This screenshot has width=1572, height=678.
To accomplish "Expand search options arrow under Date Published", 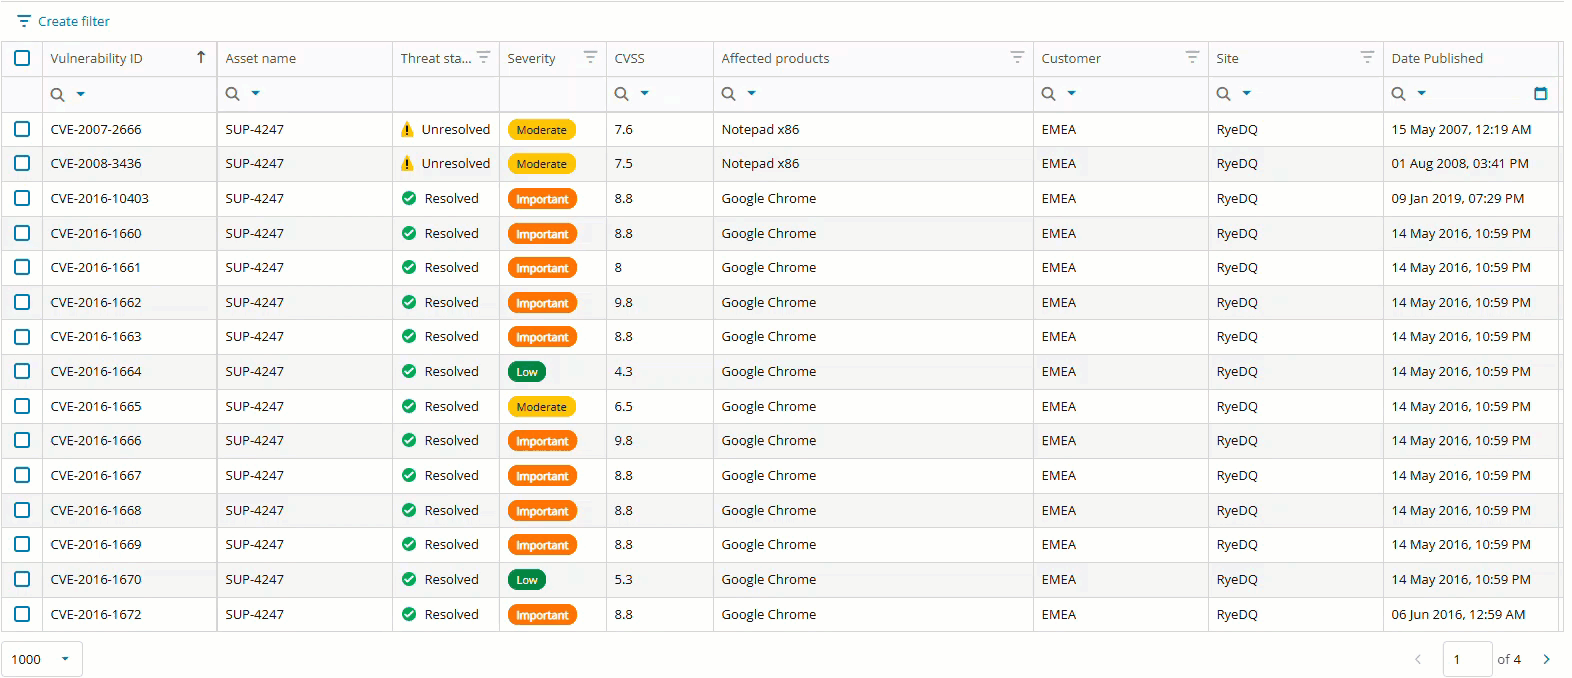I will [1421, 93].
